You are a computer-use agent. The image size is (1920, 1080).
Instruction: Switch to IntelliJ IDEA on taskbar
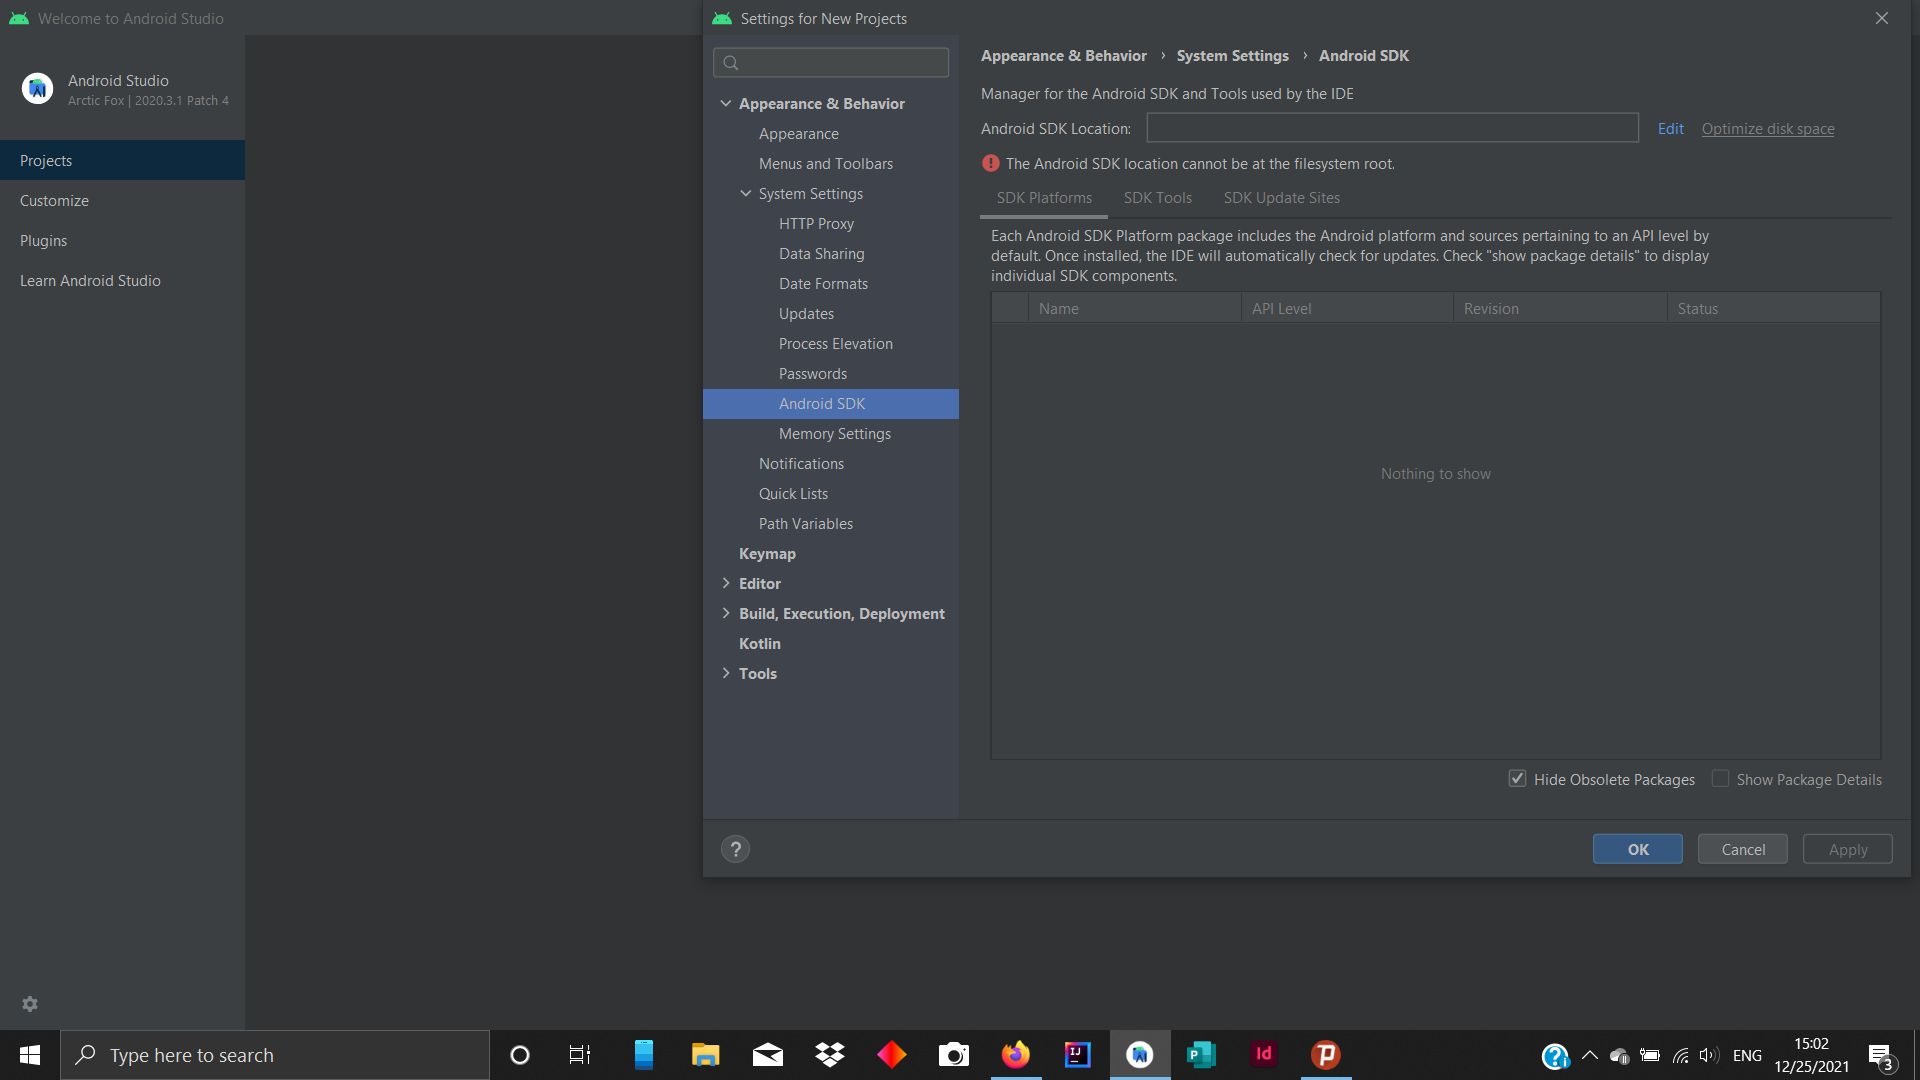coord(1078,1055)
